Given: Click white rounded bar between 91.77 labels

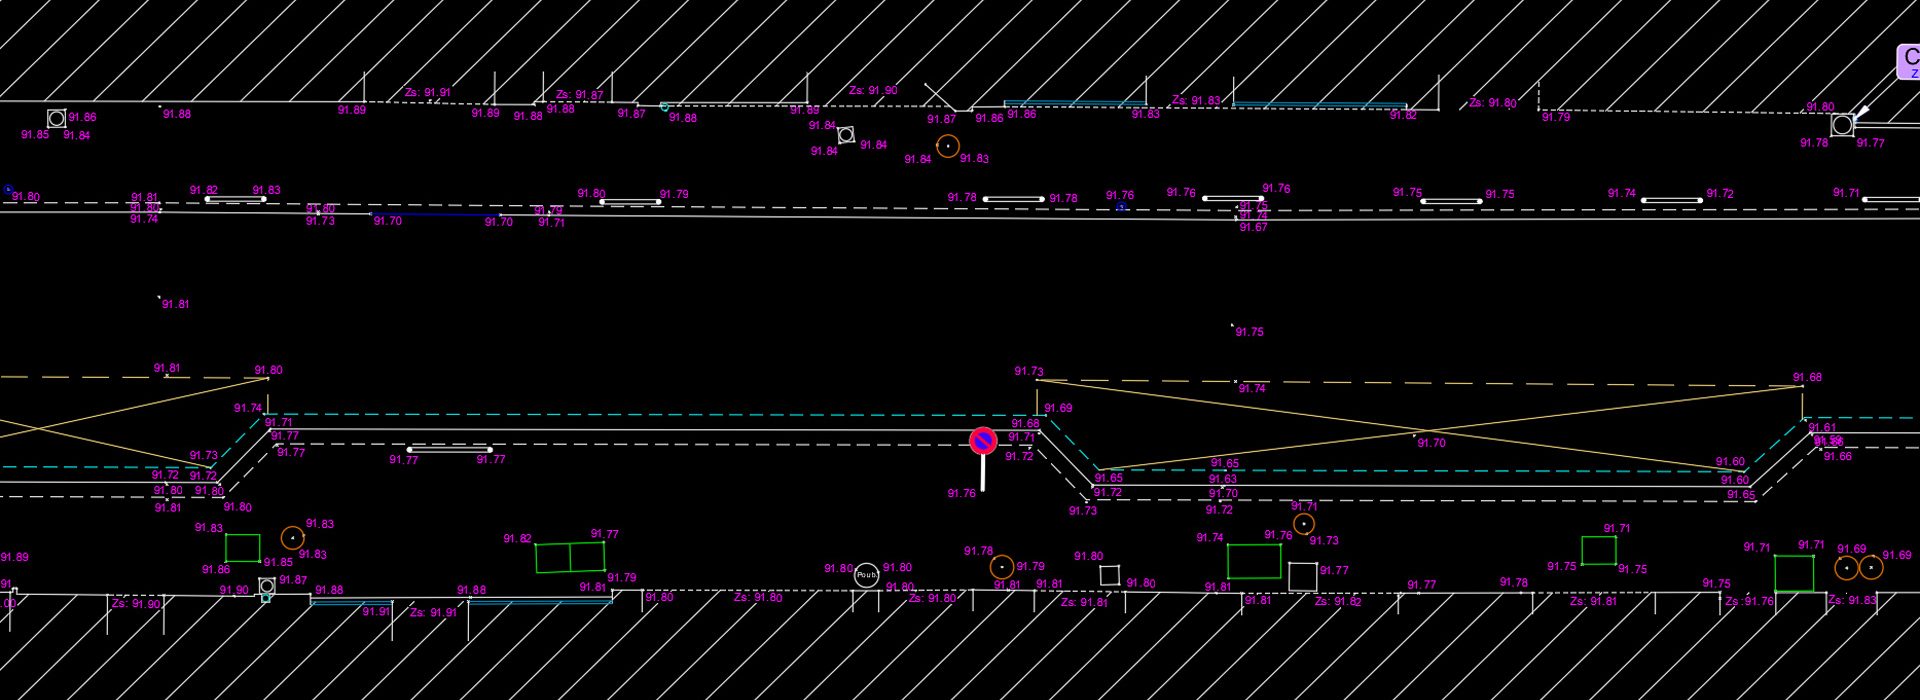Looking at the screenshot, I should (x=449, y=450).
